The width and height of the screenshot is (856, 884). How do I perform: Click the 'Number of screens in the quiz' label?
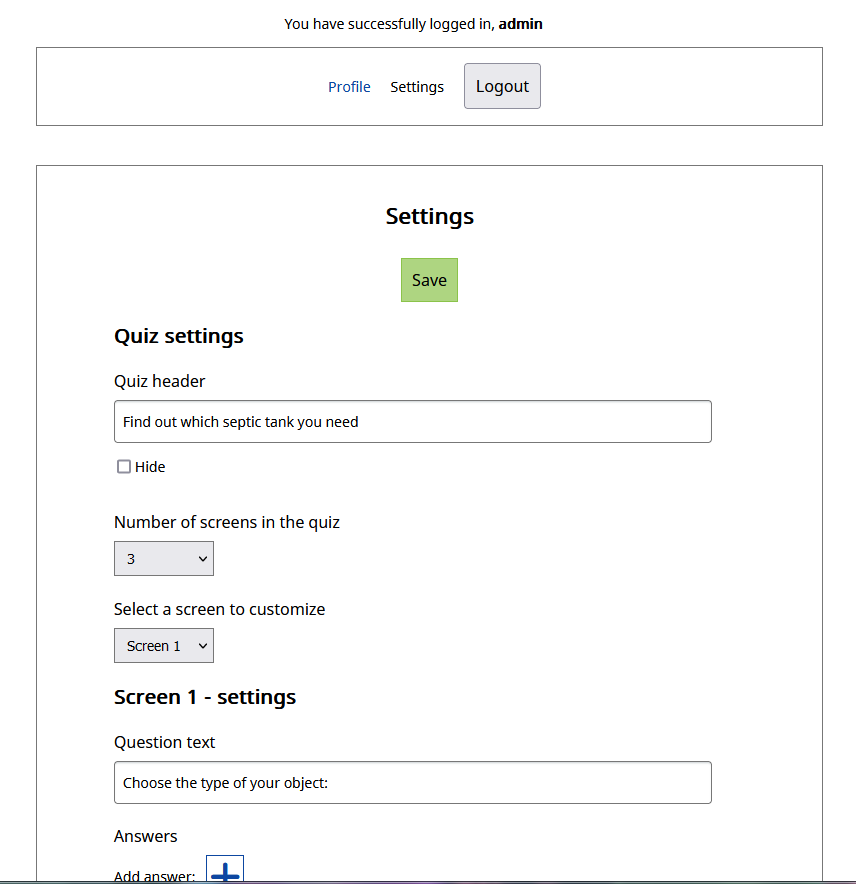[x=227, y=522]
